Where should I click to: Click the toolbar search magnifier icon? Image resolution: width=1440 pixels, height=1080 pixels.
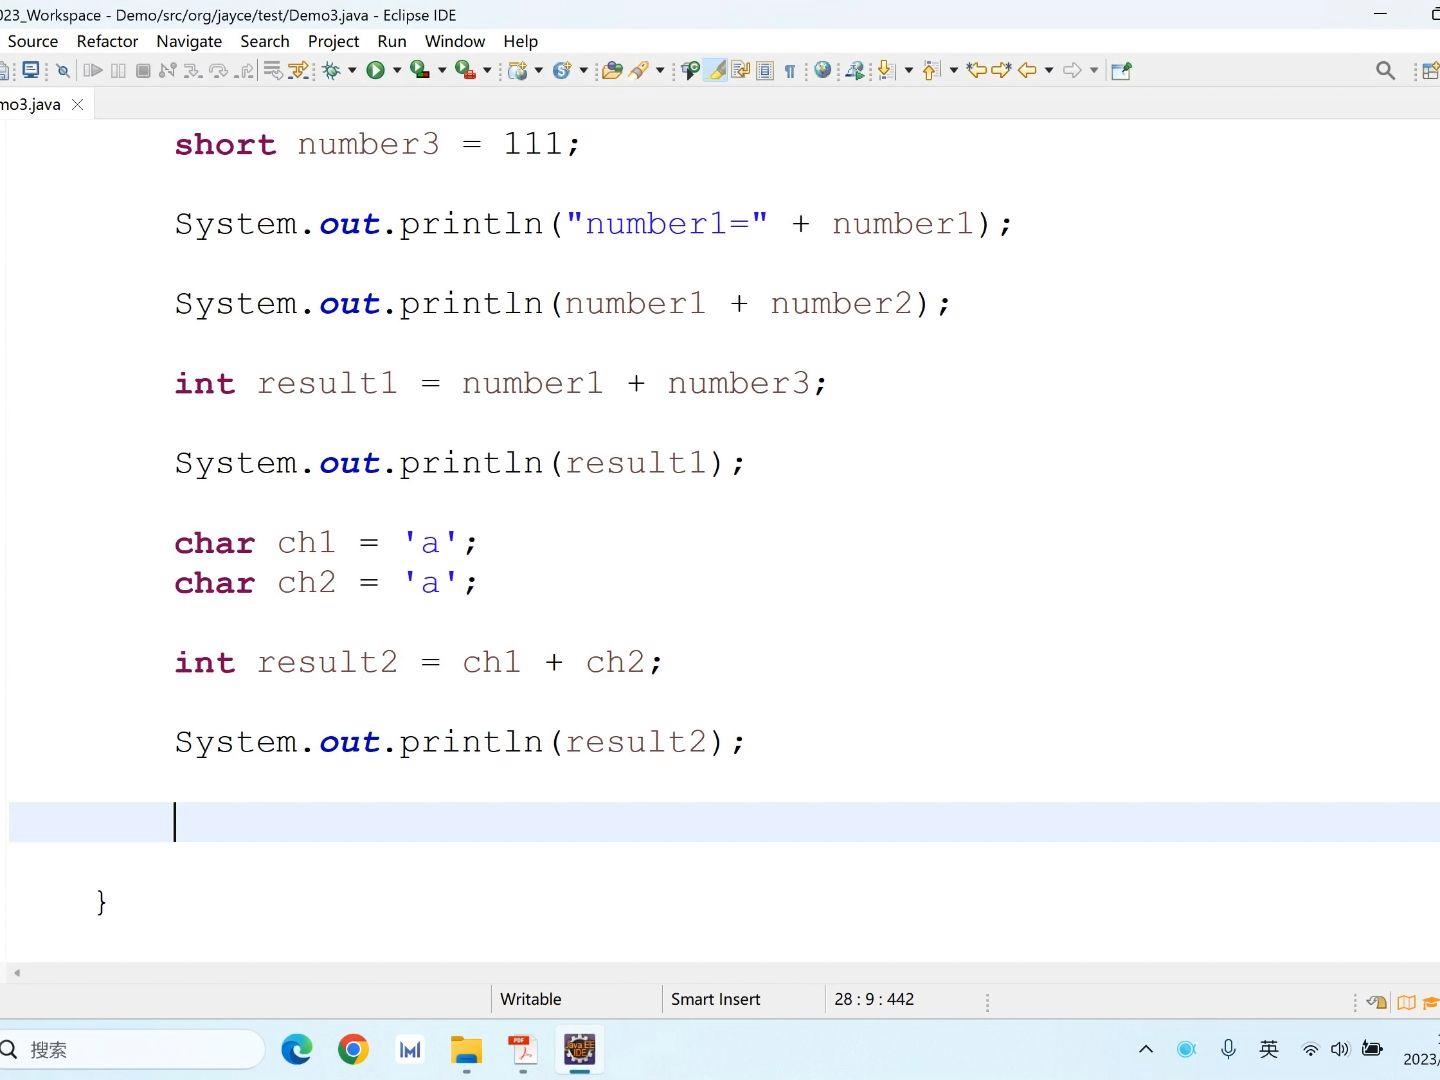(x=1385, y=70)
